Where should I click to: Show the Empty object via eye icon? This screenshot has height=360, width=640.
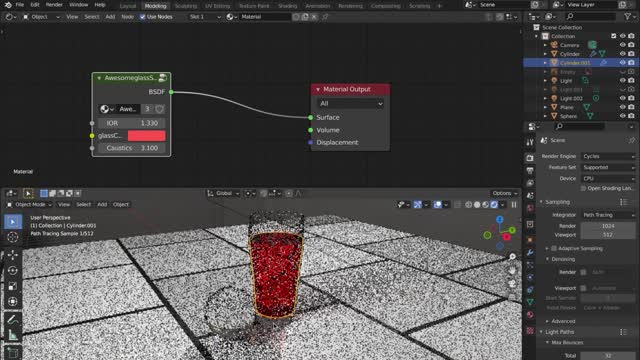coord(622,72)
